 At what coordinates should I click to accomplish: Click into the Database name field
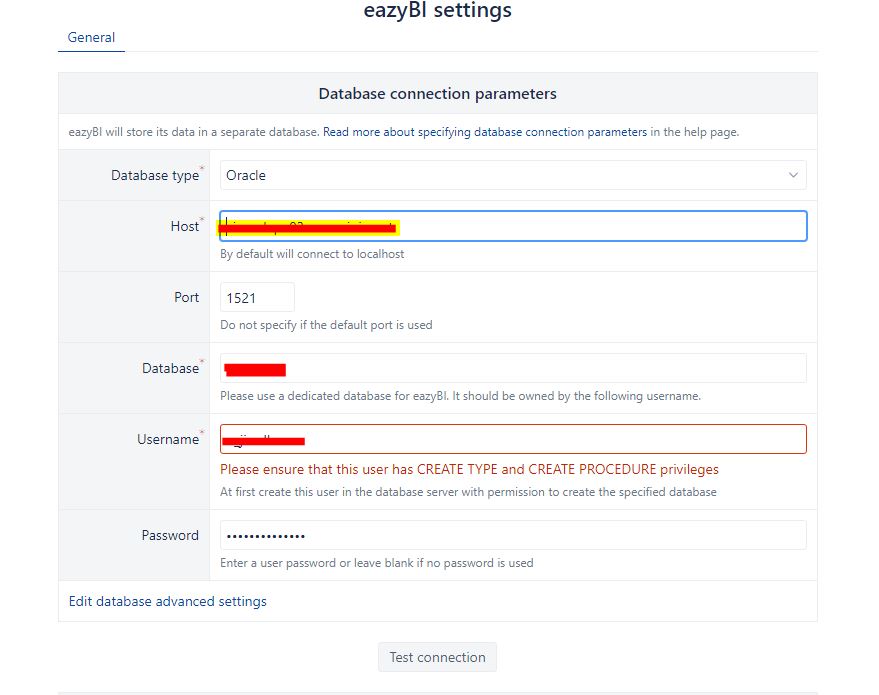click(x=513, y=369)
